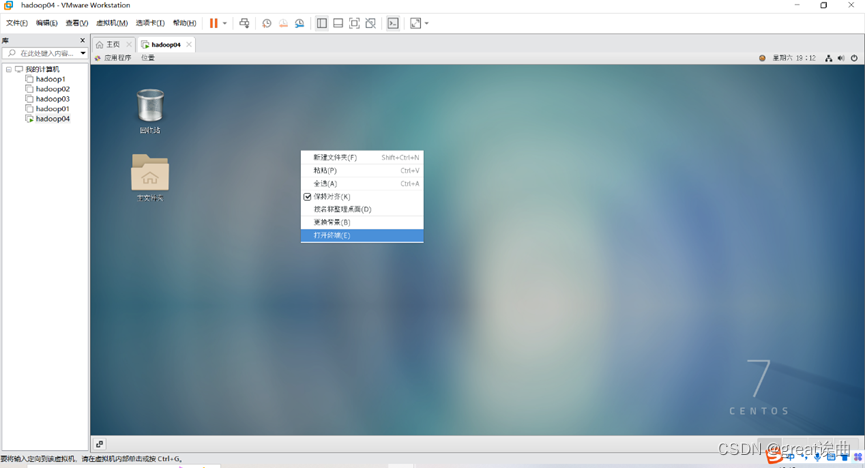
Task: Open the dropdown arrow beside the pause button
Action: click(225, 23)
